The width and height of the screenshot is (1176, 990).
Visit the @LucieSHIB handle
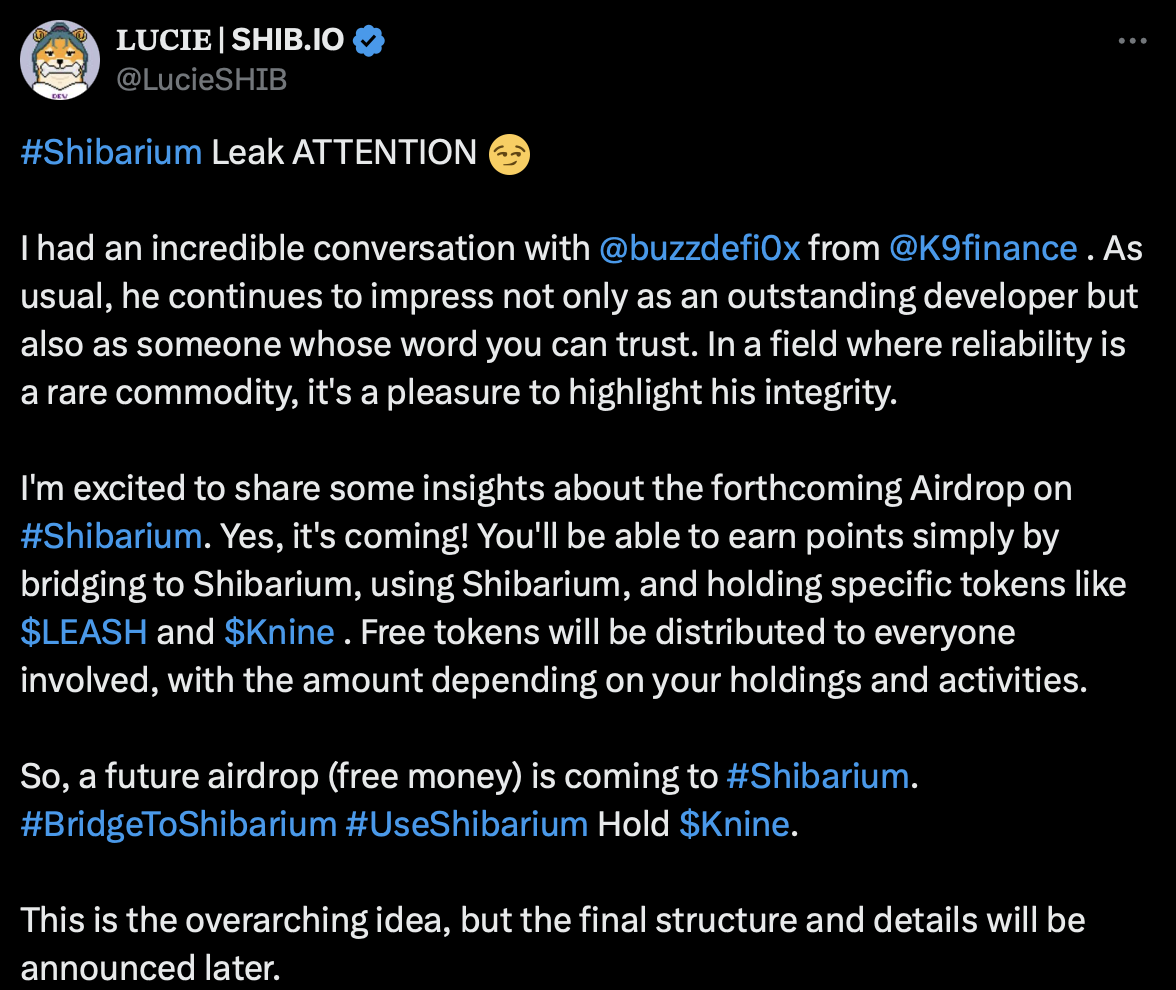(x=201, y=79)
